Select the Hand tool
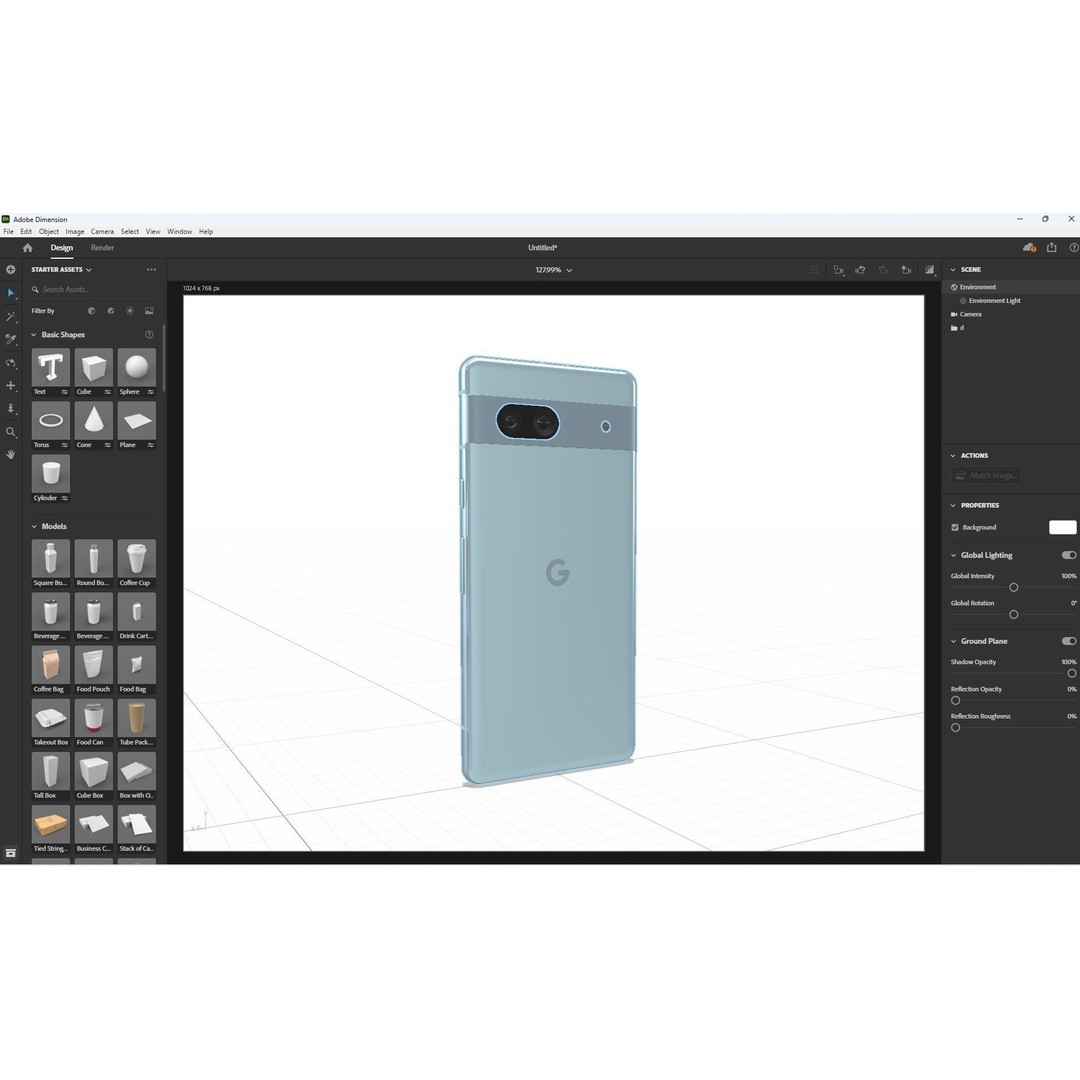The image size is (1080, 1080). click(x=10, y=455)
